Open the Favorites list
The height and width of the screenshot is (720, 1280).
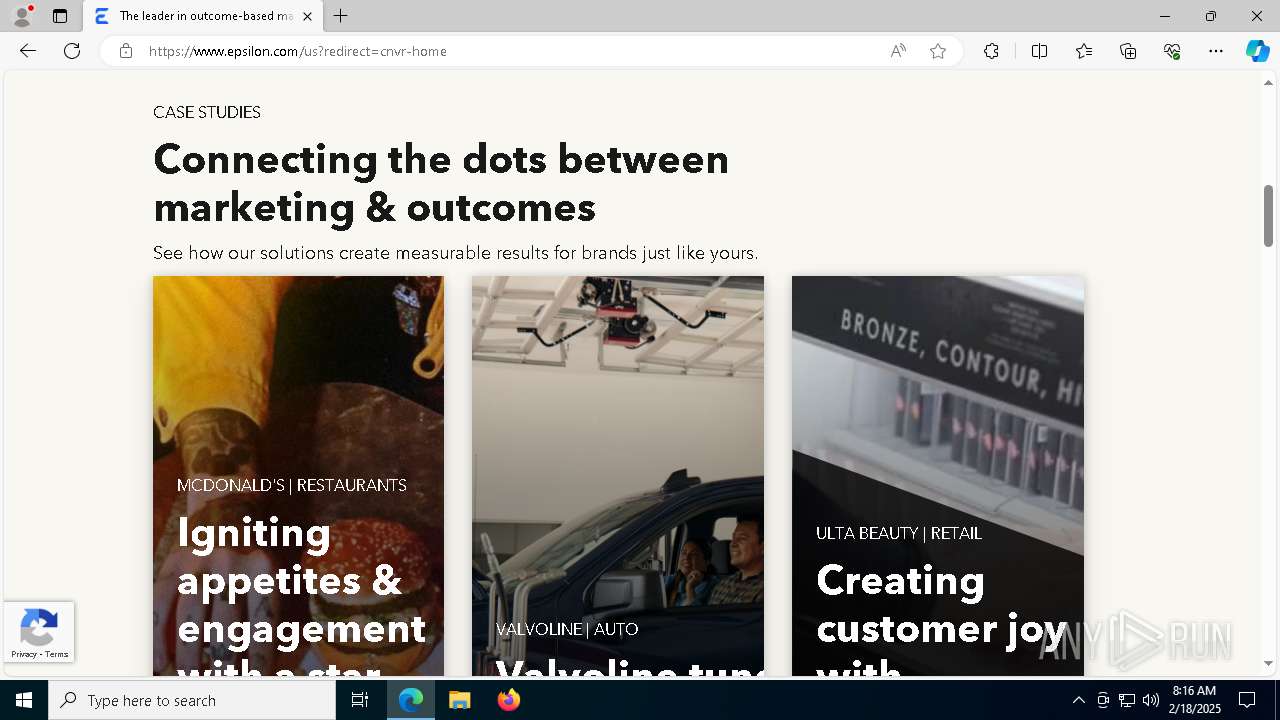pos(1084,51)
